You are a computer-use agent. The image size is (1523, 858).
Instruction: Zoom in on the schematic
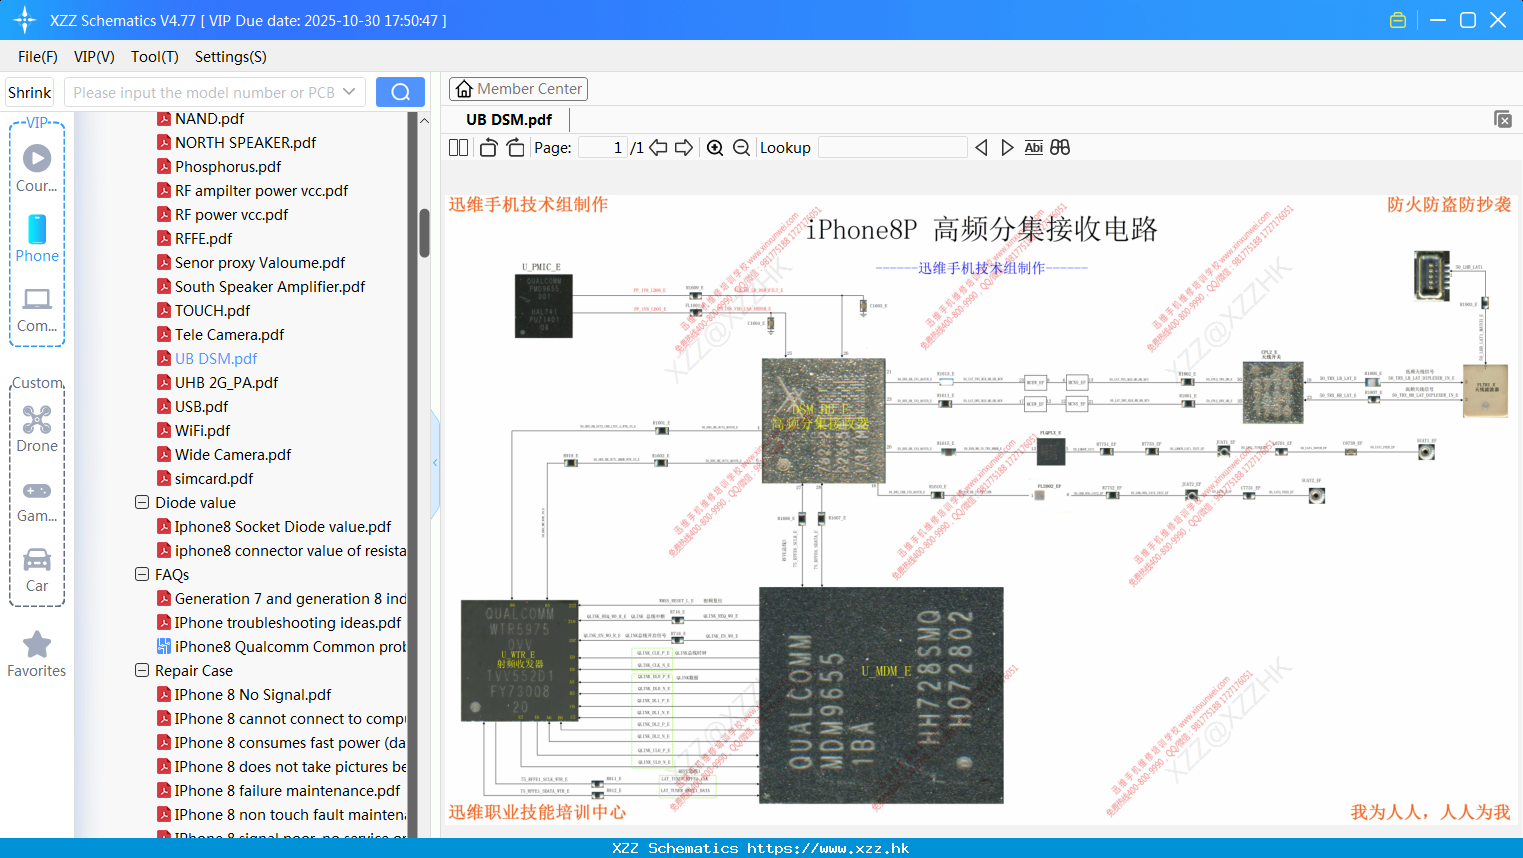[715, 148]
